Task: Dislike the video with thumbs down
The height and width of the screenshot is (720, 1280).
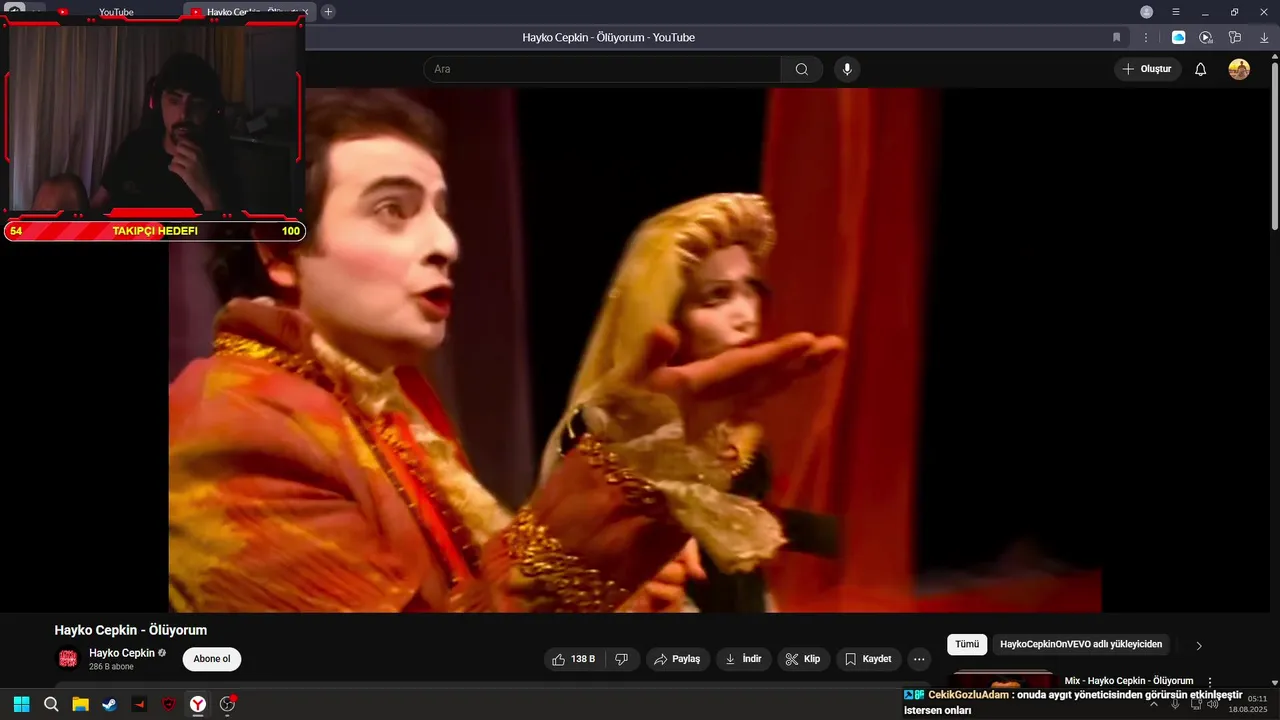Action: tap(621, 659)
